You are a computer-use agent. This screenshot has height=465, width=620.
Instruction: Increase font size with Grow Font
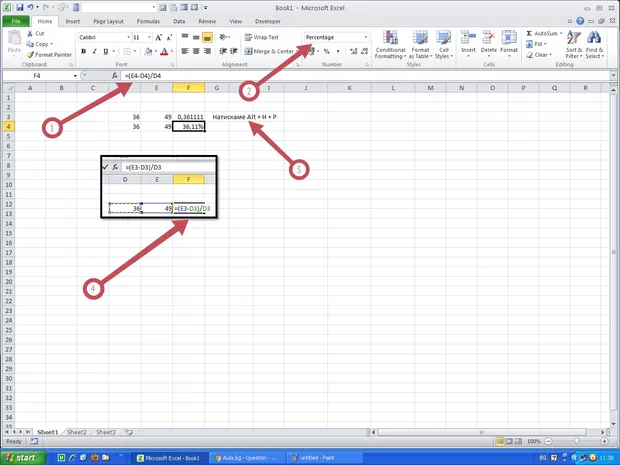point(159,38)
